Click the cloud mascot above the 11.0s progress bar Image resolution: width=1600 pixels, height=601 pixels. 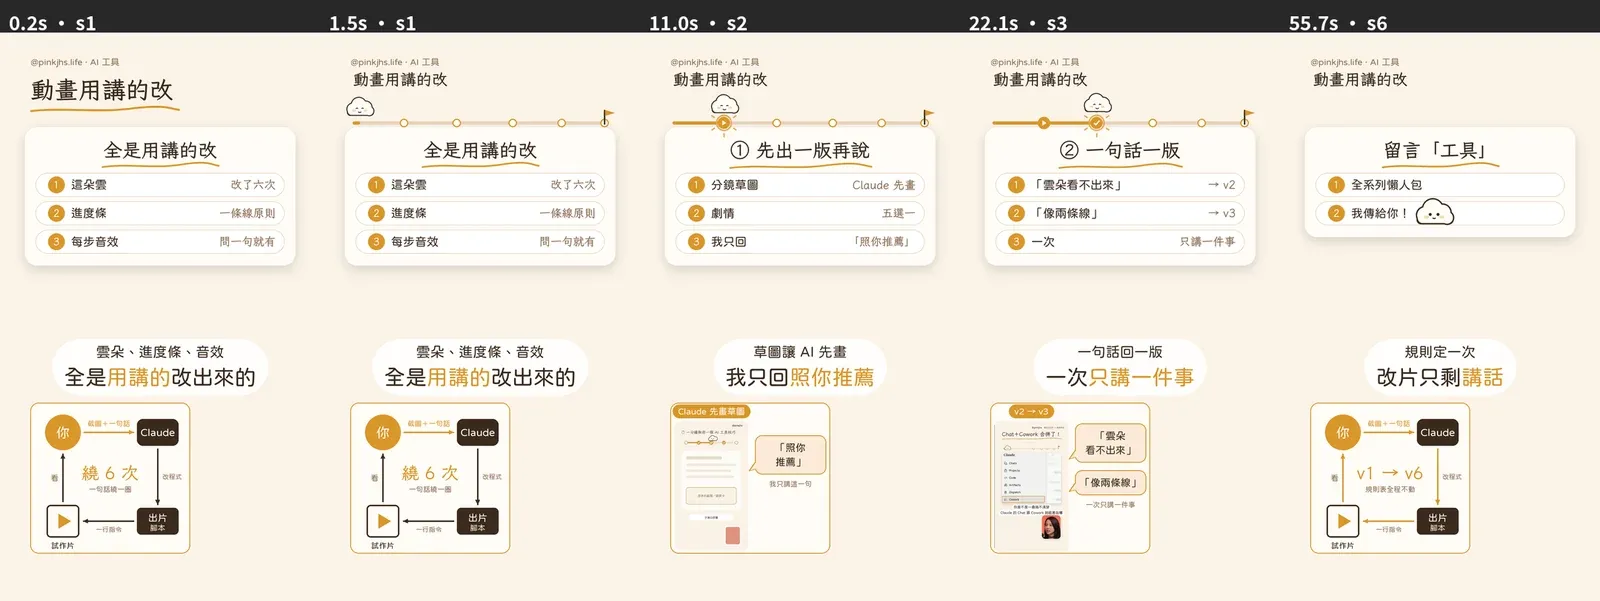coord(725,105)
